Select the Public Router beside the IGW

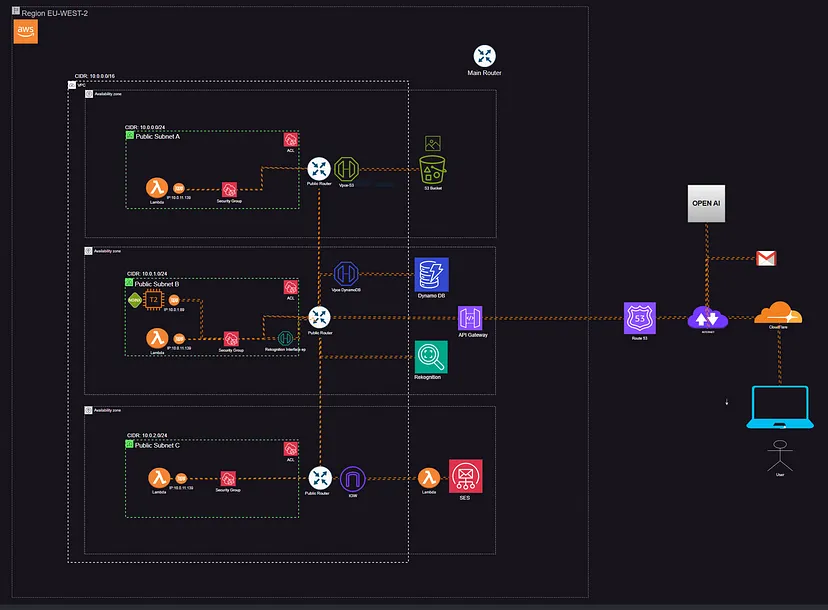coord(320,478)
